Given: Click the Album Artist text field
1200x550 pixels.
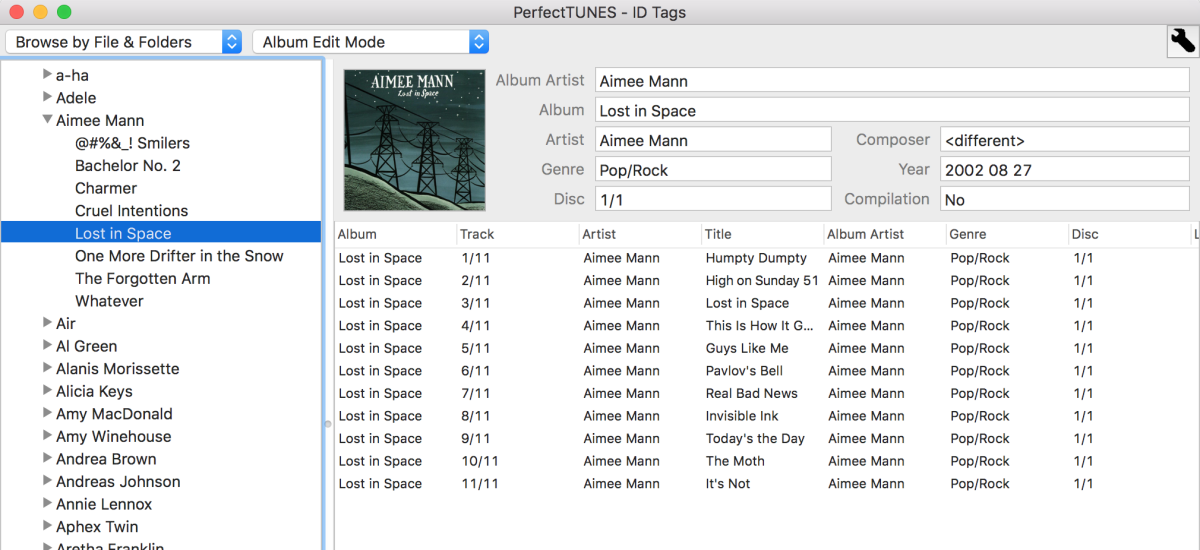Looking at the screenshot, I should [891, 81].
